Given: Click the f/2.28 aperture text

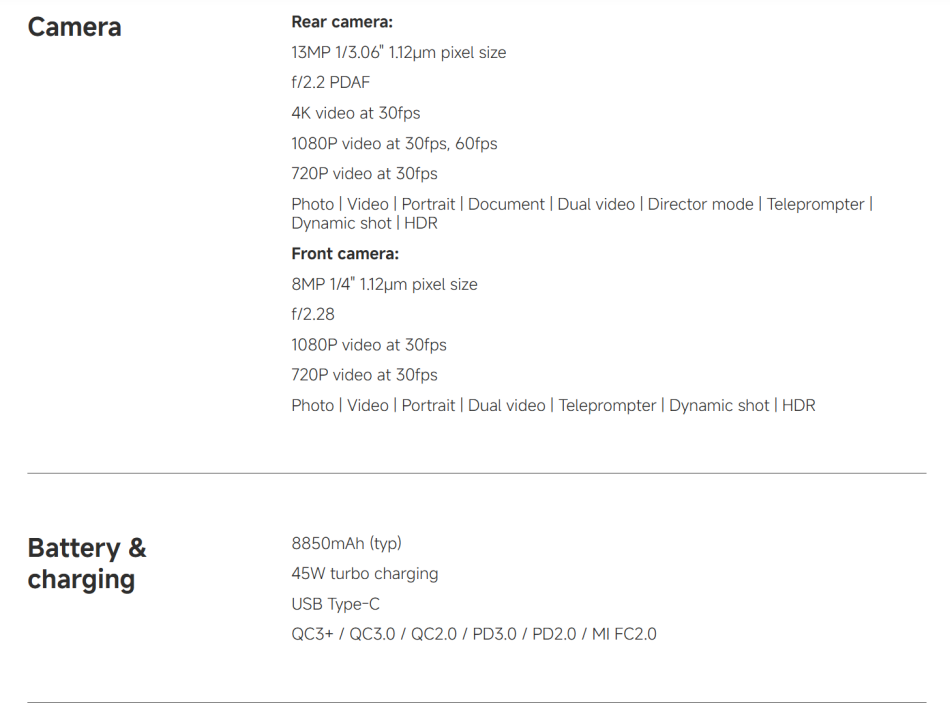Looking at the screenshot, I should 313,314.
